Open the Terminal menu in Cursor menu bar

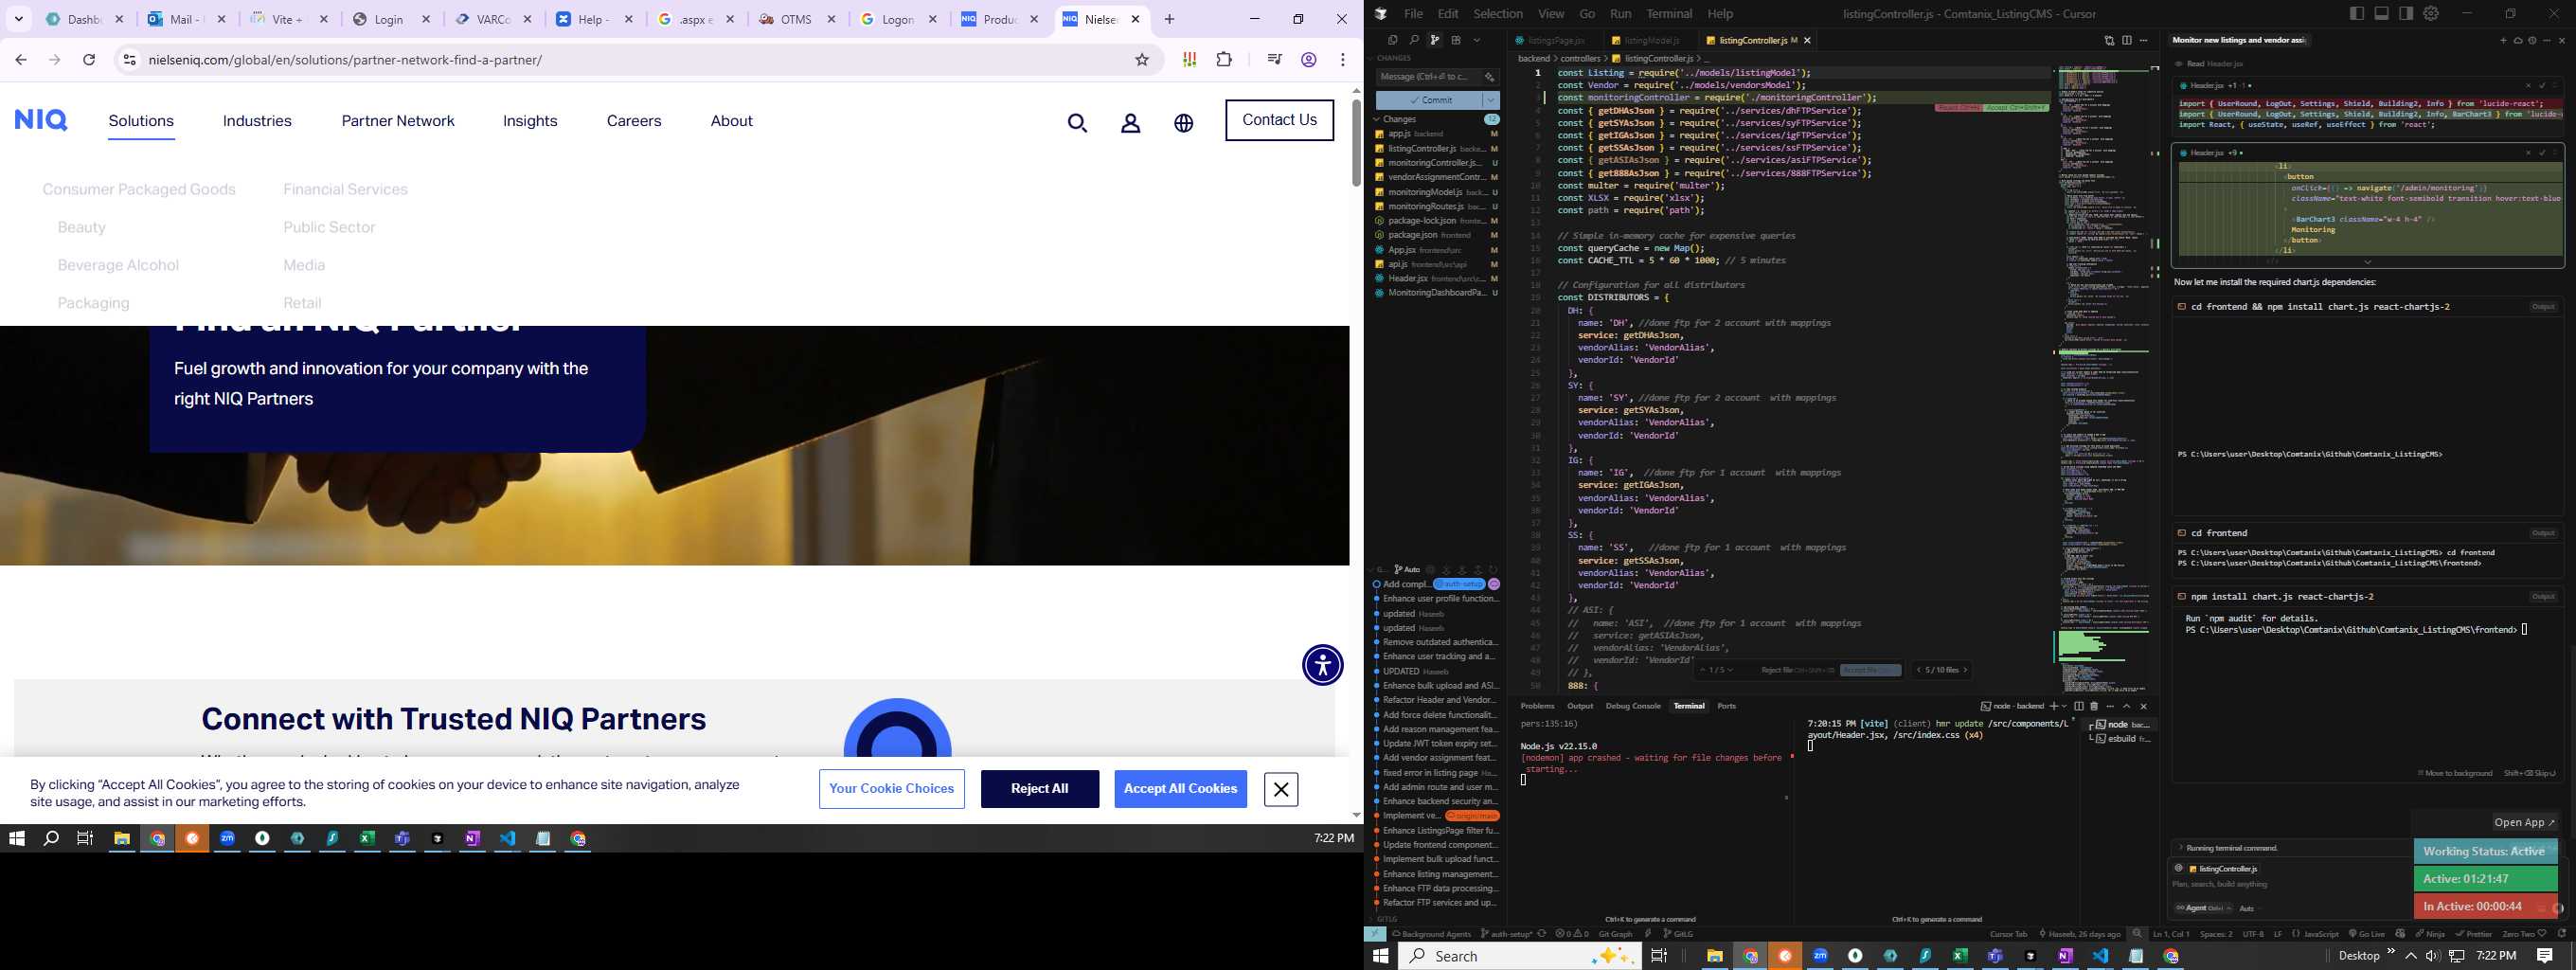(x=1669, y=14)
